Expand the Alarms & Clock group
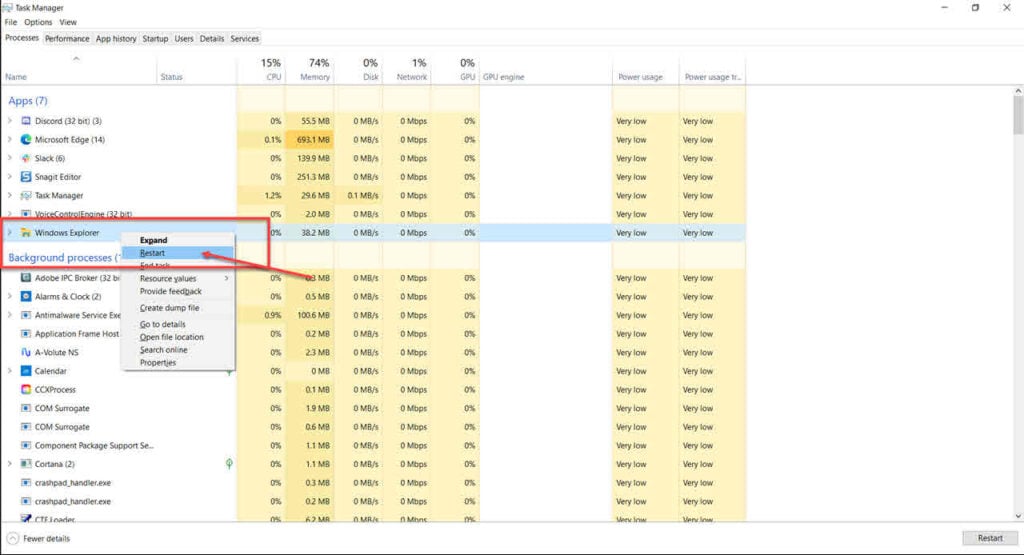1024x555 pixels. click(x=10, y=296)
